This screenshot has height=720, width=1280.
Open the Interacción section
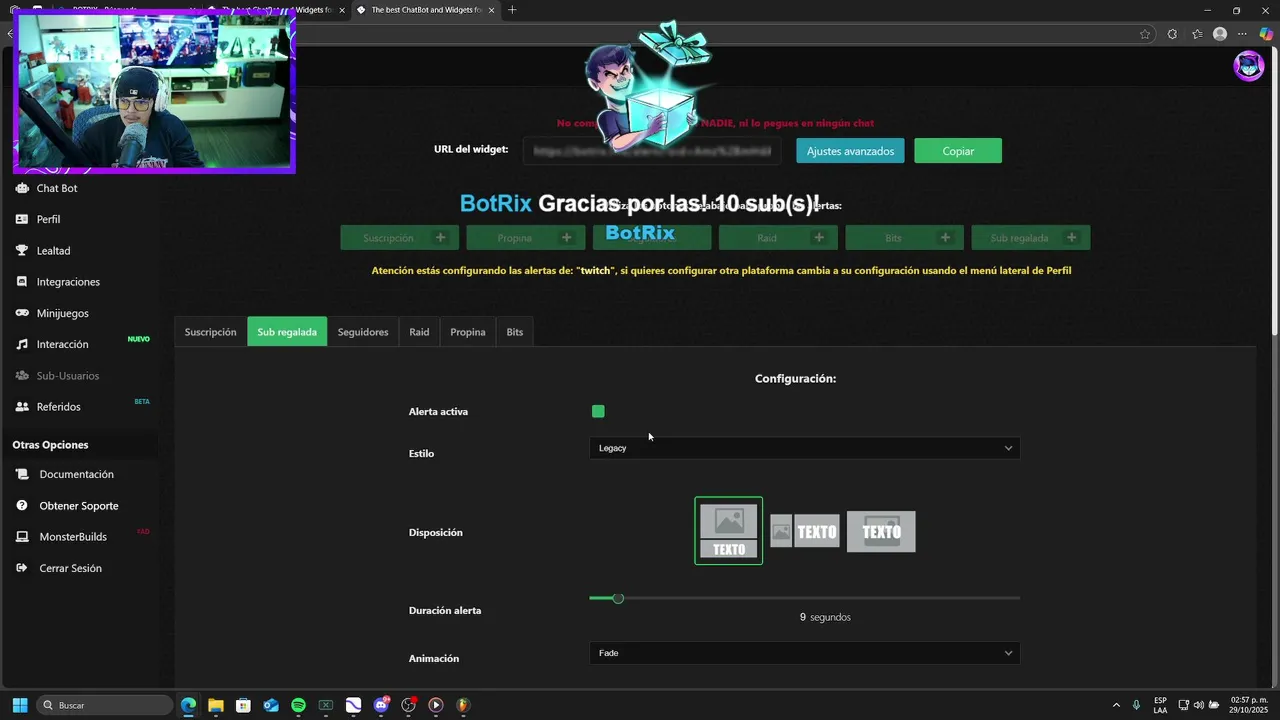tap(62, 344)
